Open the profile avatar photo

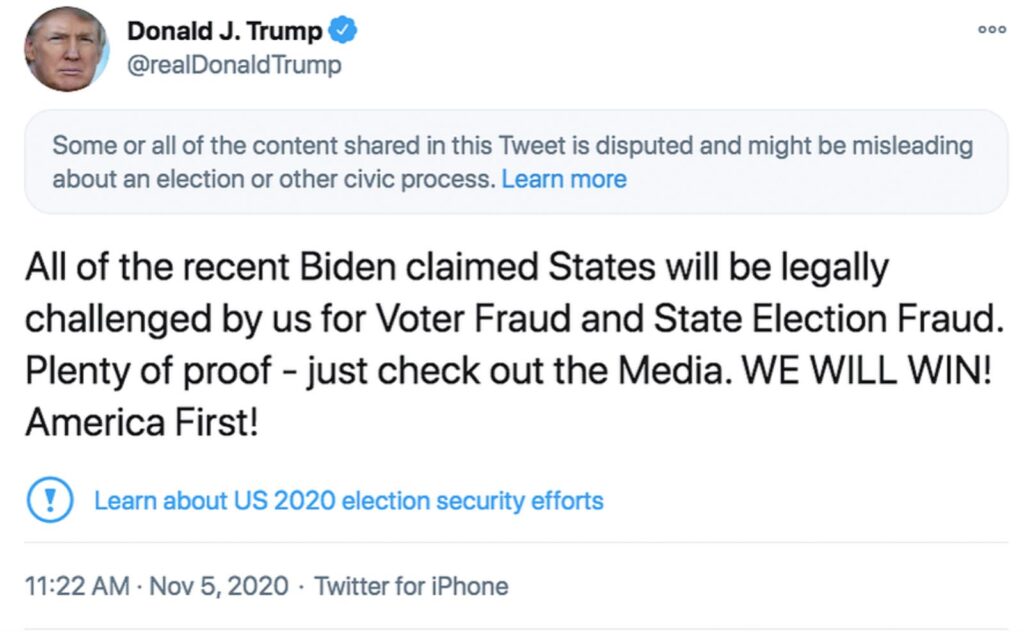(x=66, y=49)
